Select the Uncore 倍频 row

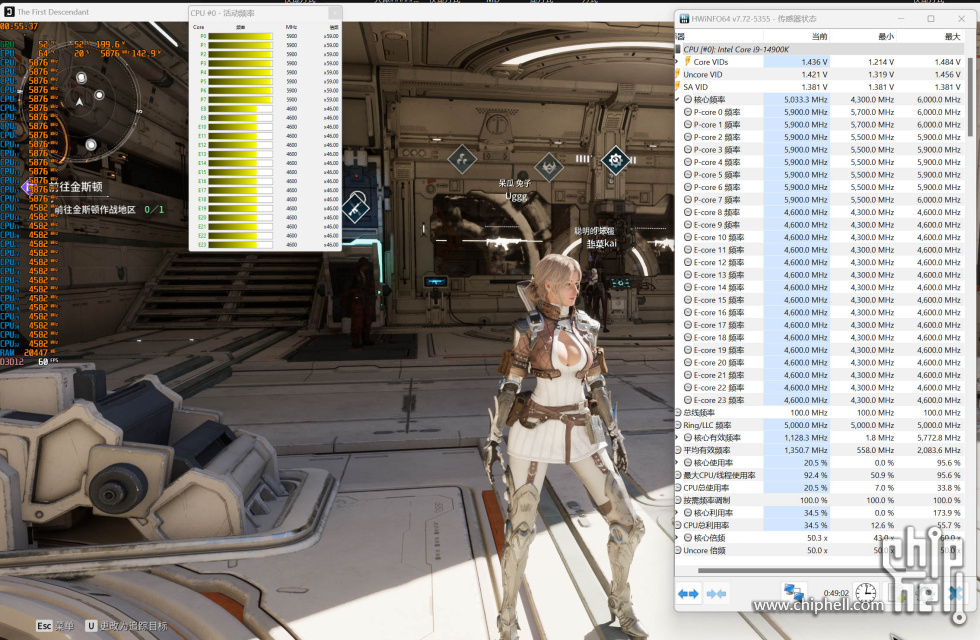coord(819,550)
